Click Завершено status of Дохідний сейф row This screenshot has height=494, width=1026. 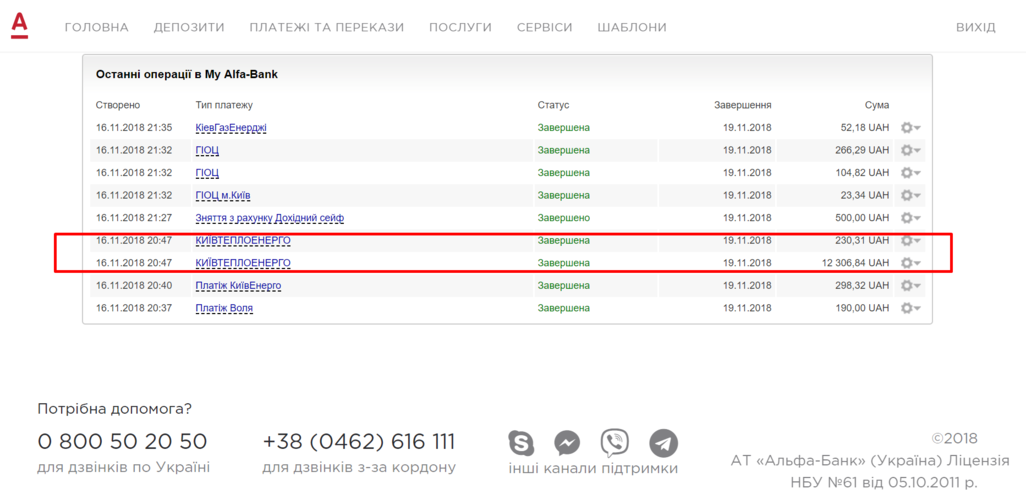(564, 218)
